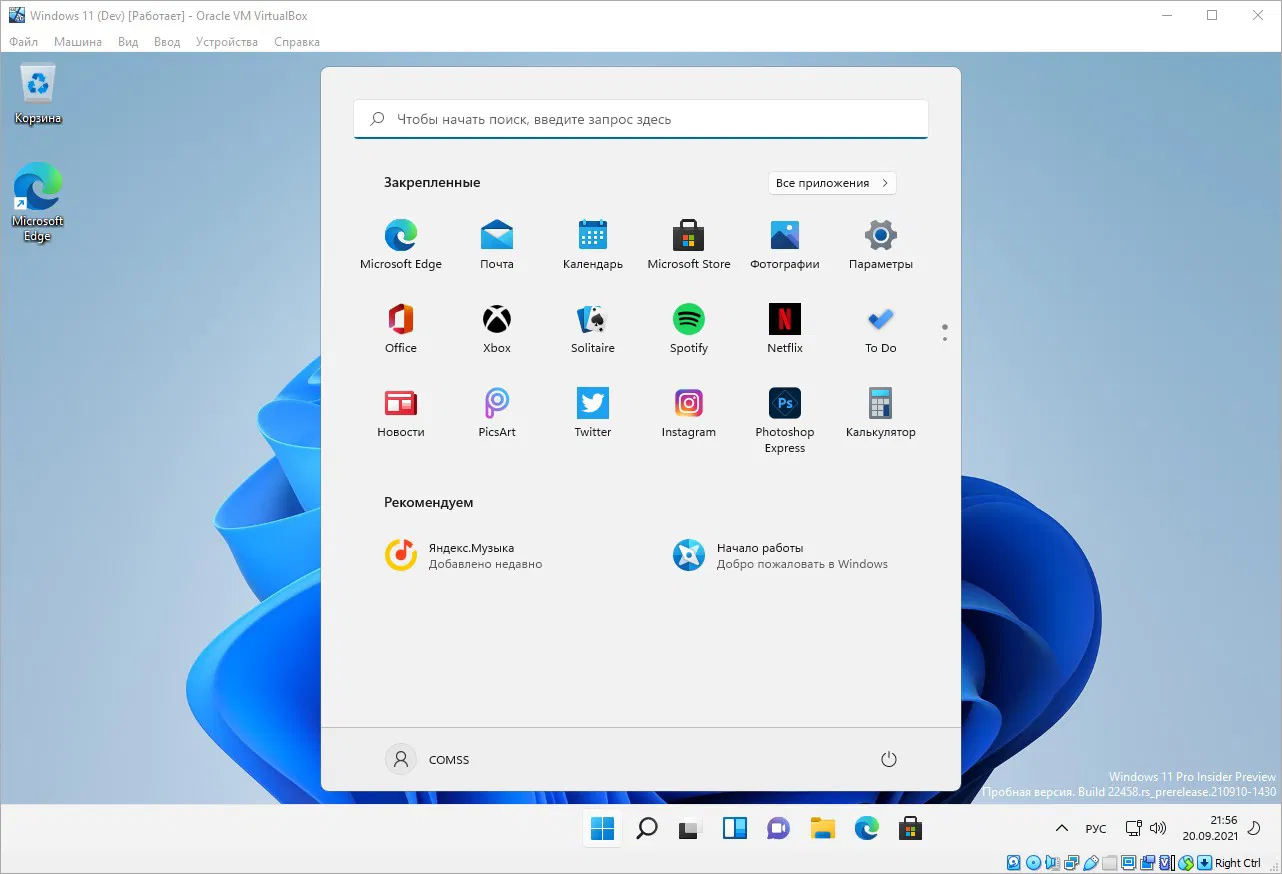Open the Widgets panel on the taskbar

tap(734, 828)
